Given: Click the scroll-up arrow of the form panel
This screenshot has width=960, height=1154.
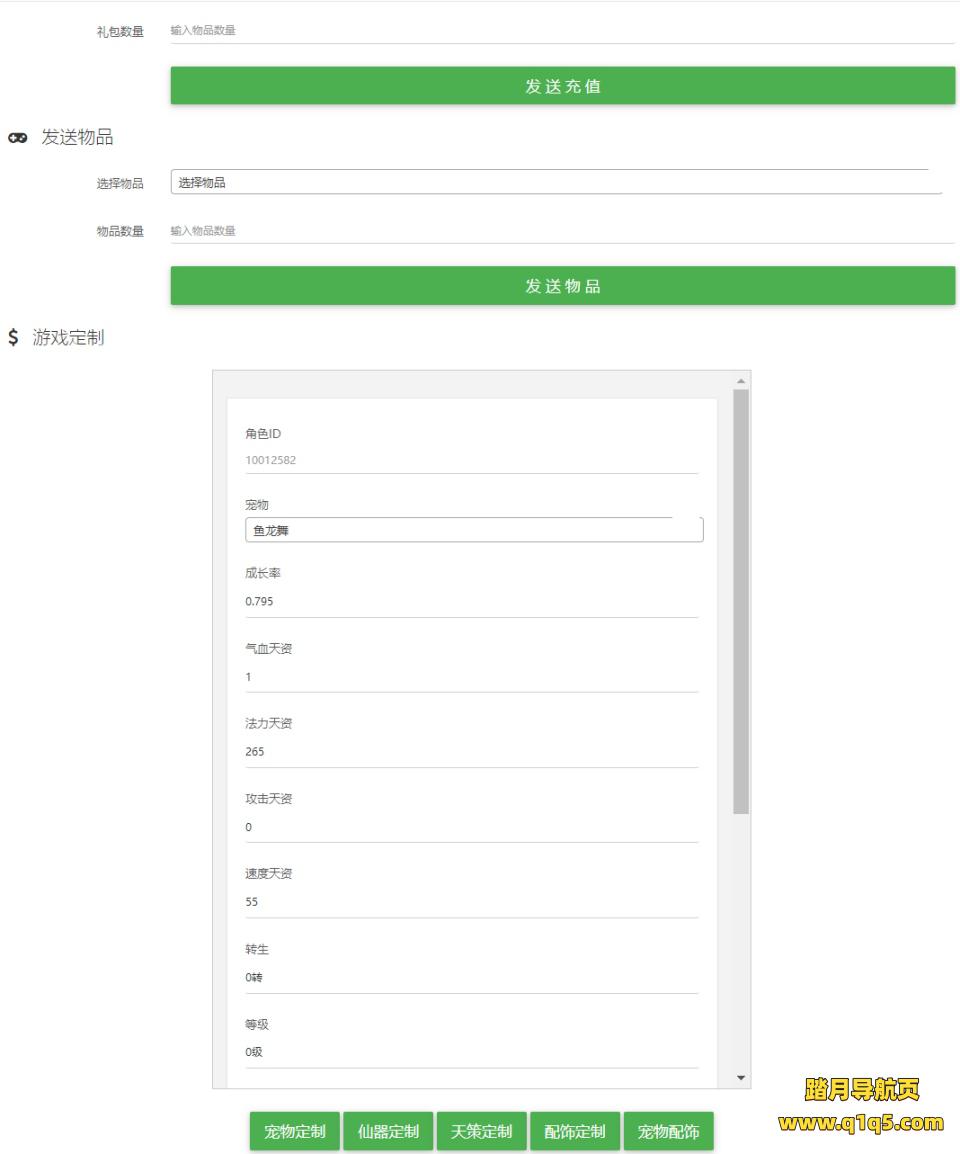Looking at the screenshot, I should point(741,381).
